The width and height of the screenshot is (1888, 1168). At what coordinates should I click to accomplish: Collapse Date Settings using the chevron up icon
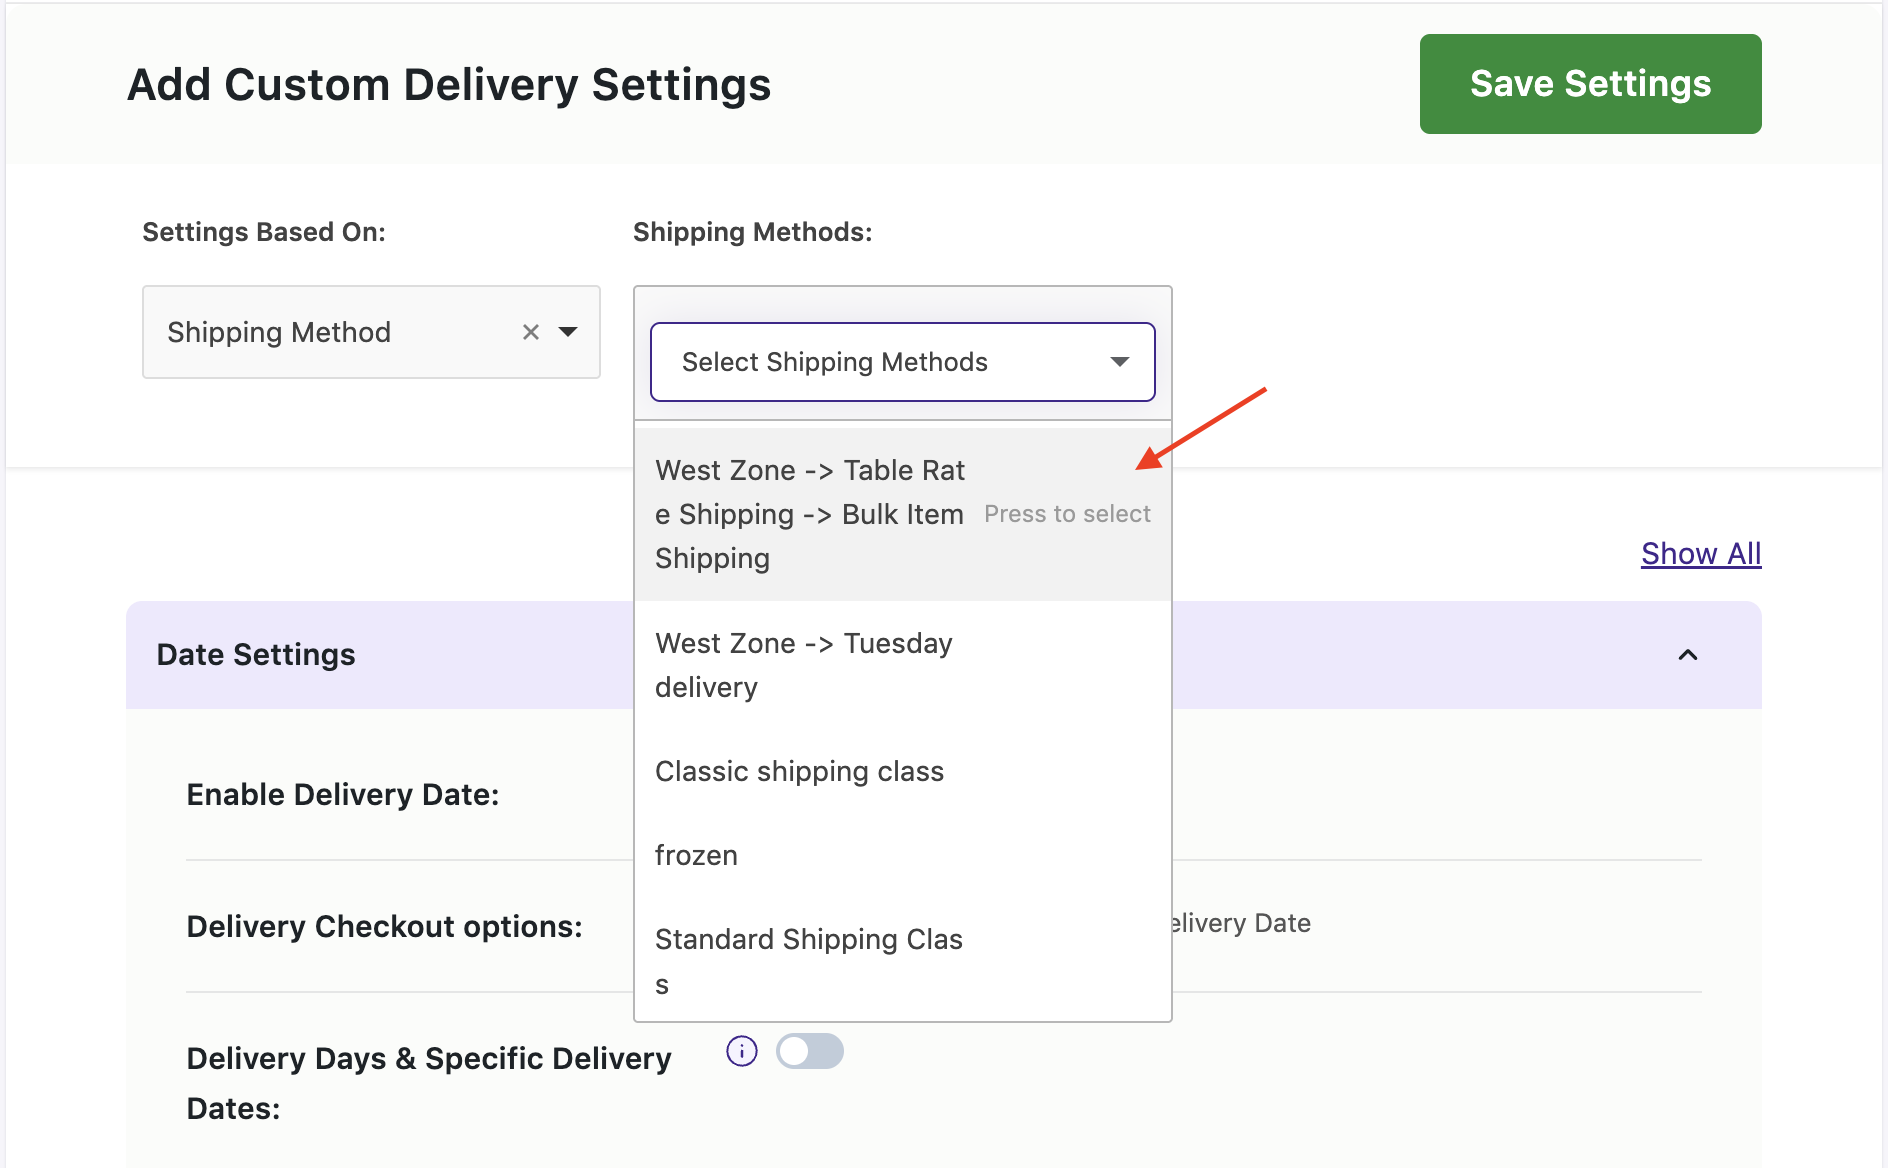(x=1687, y=655)
